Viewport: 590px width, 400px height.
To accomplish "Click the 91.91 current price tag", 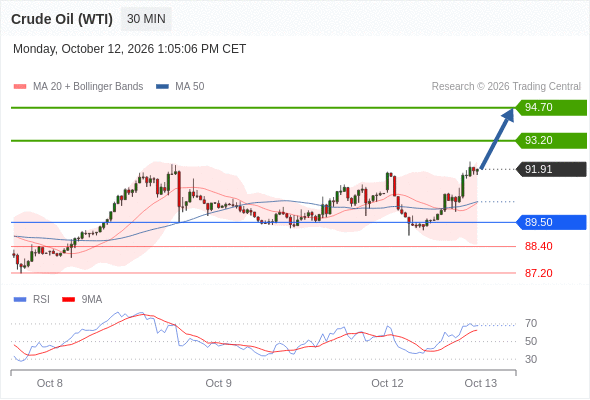I will (551, 169).
